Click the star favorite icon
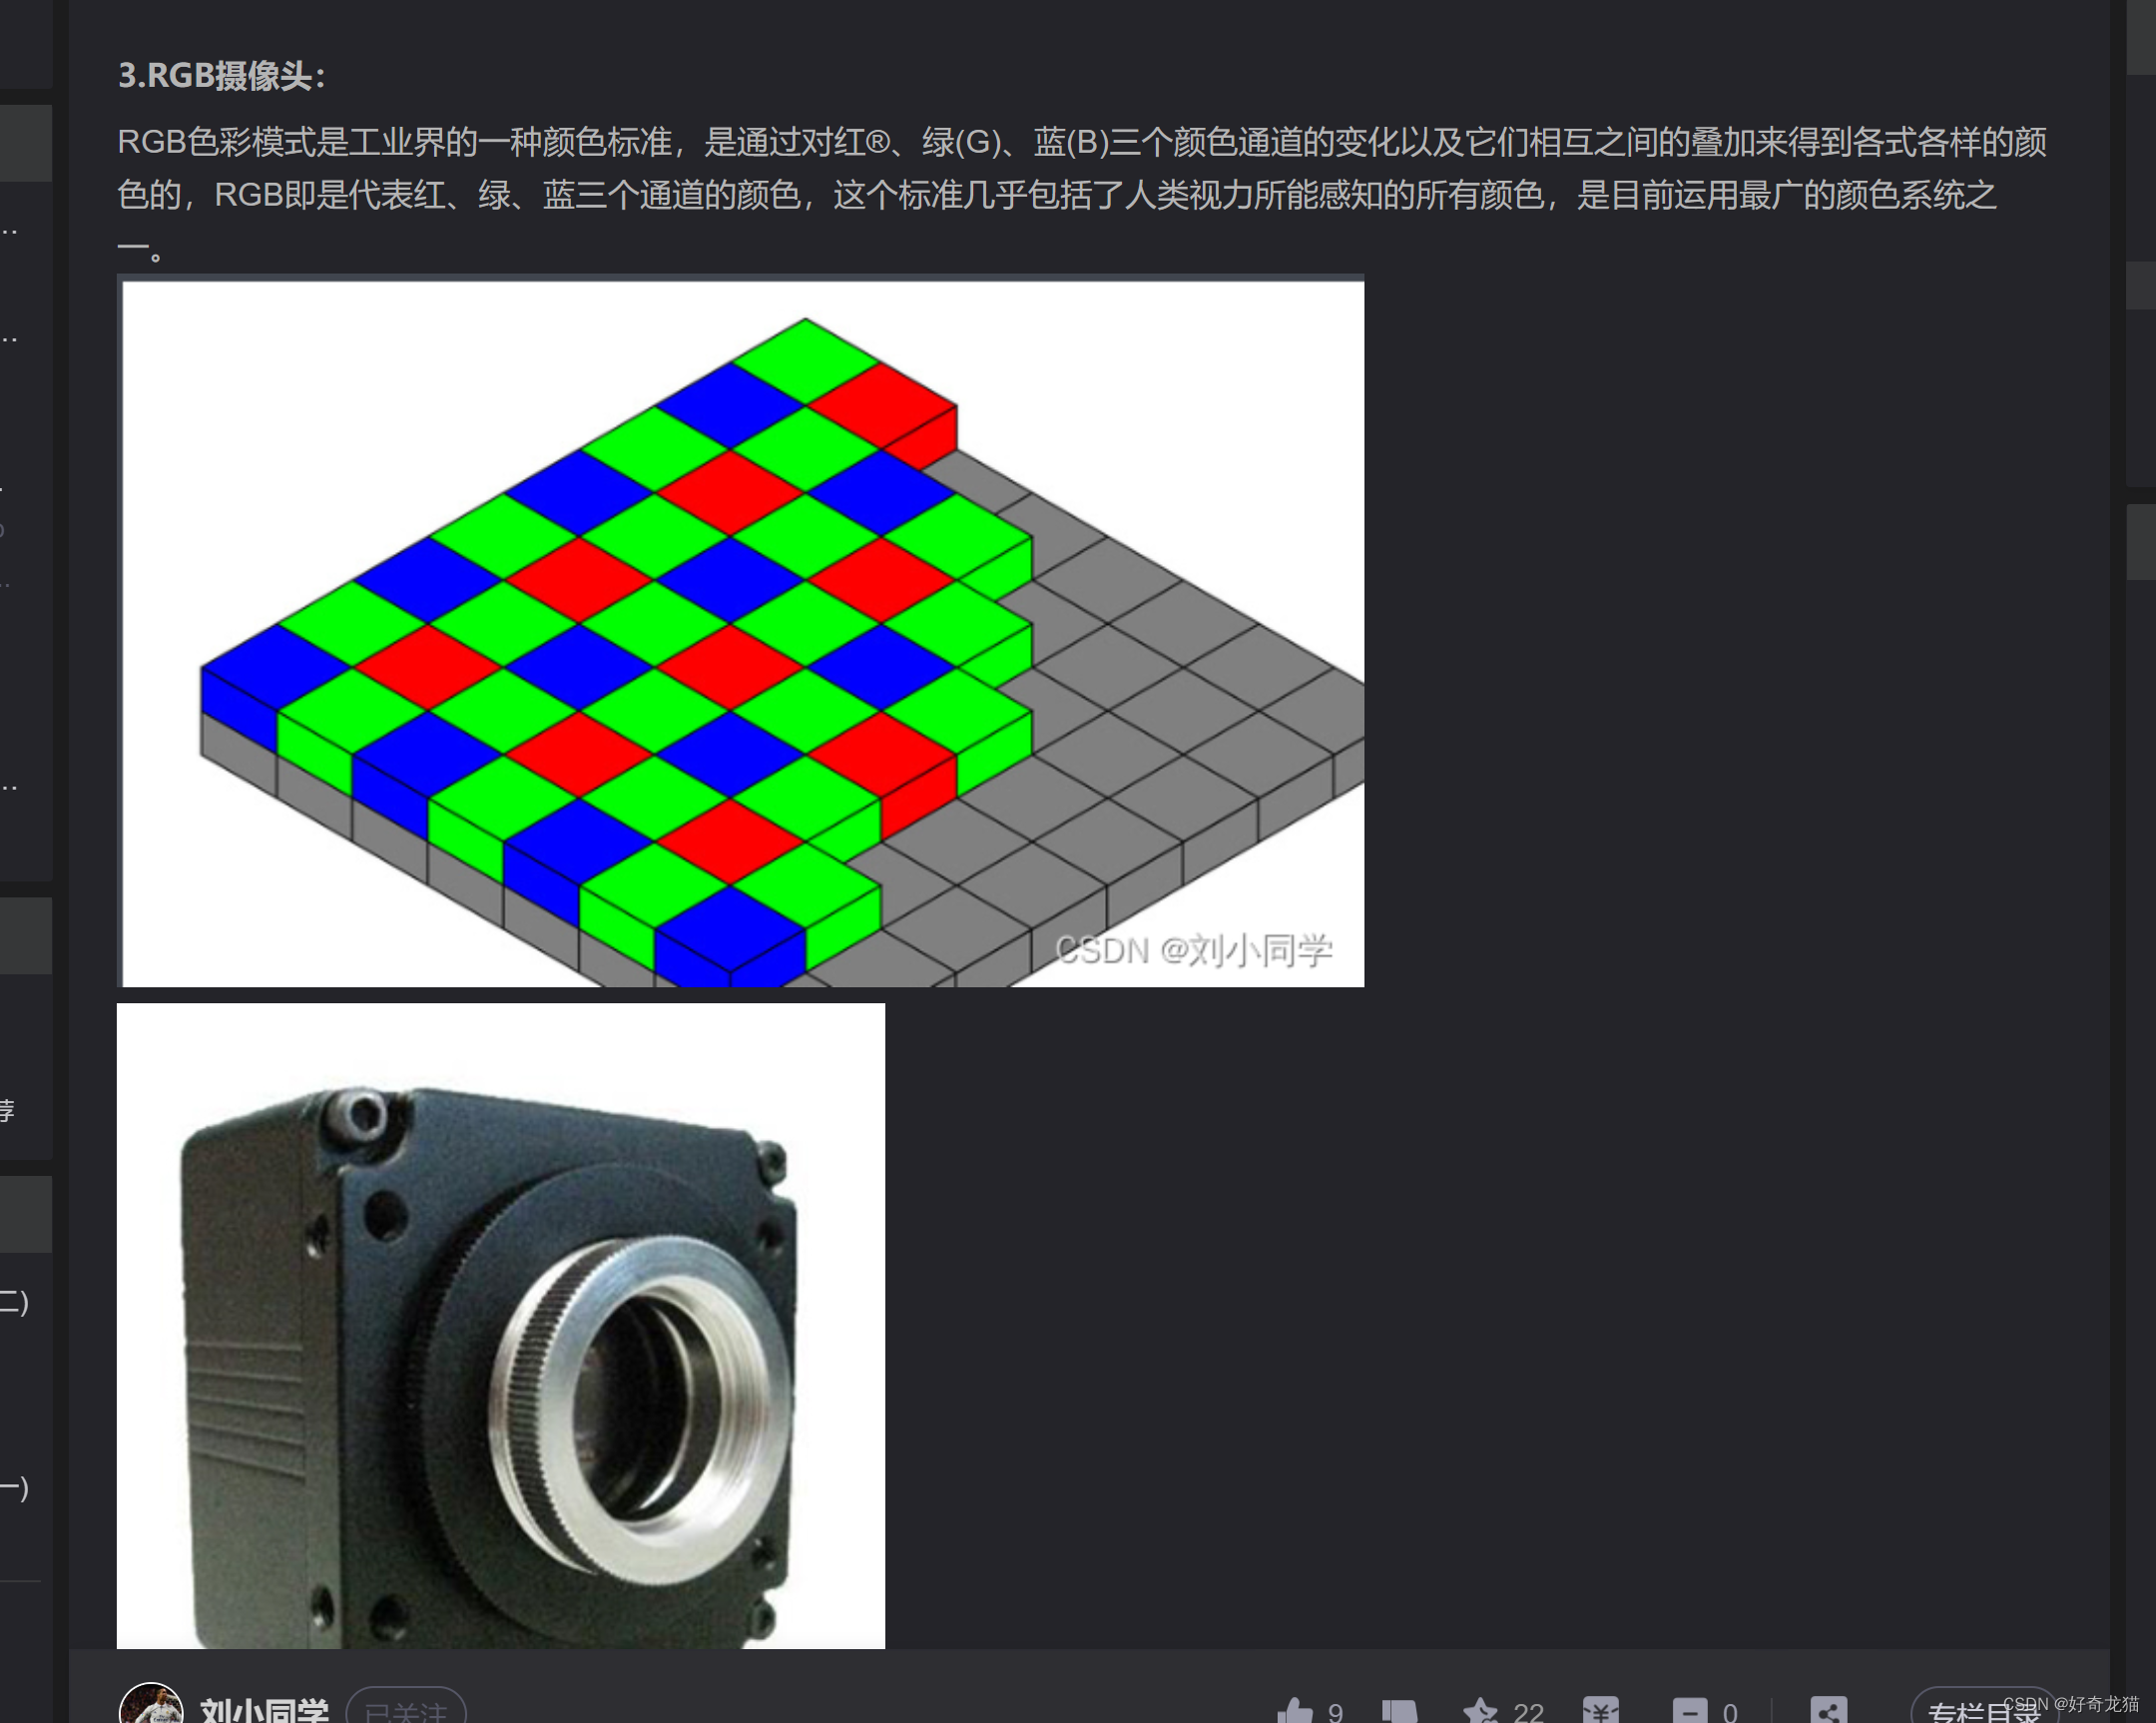Image resolution: width=2156 pixels, height=1723 pixels. pos(1480,1711)
